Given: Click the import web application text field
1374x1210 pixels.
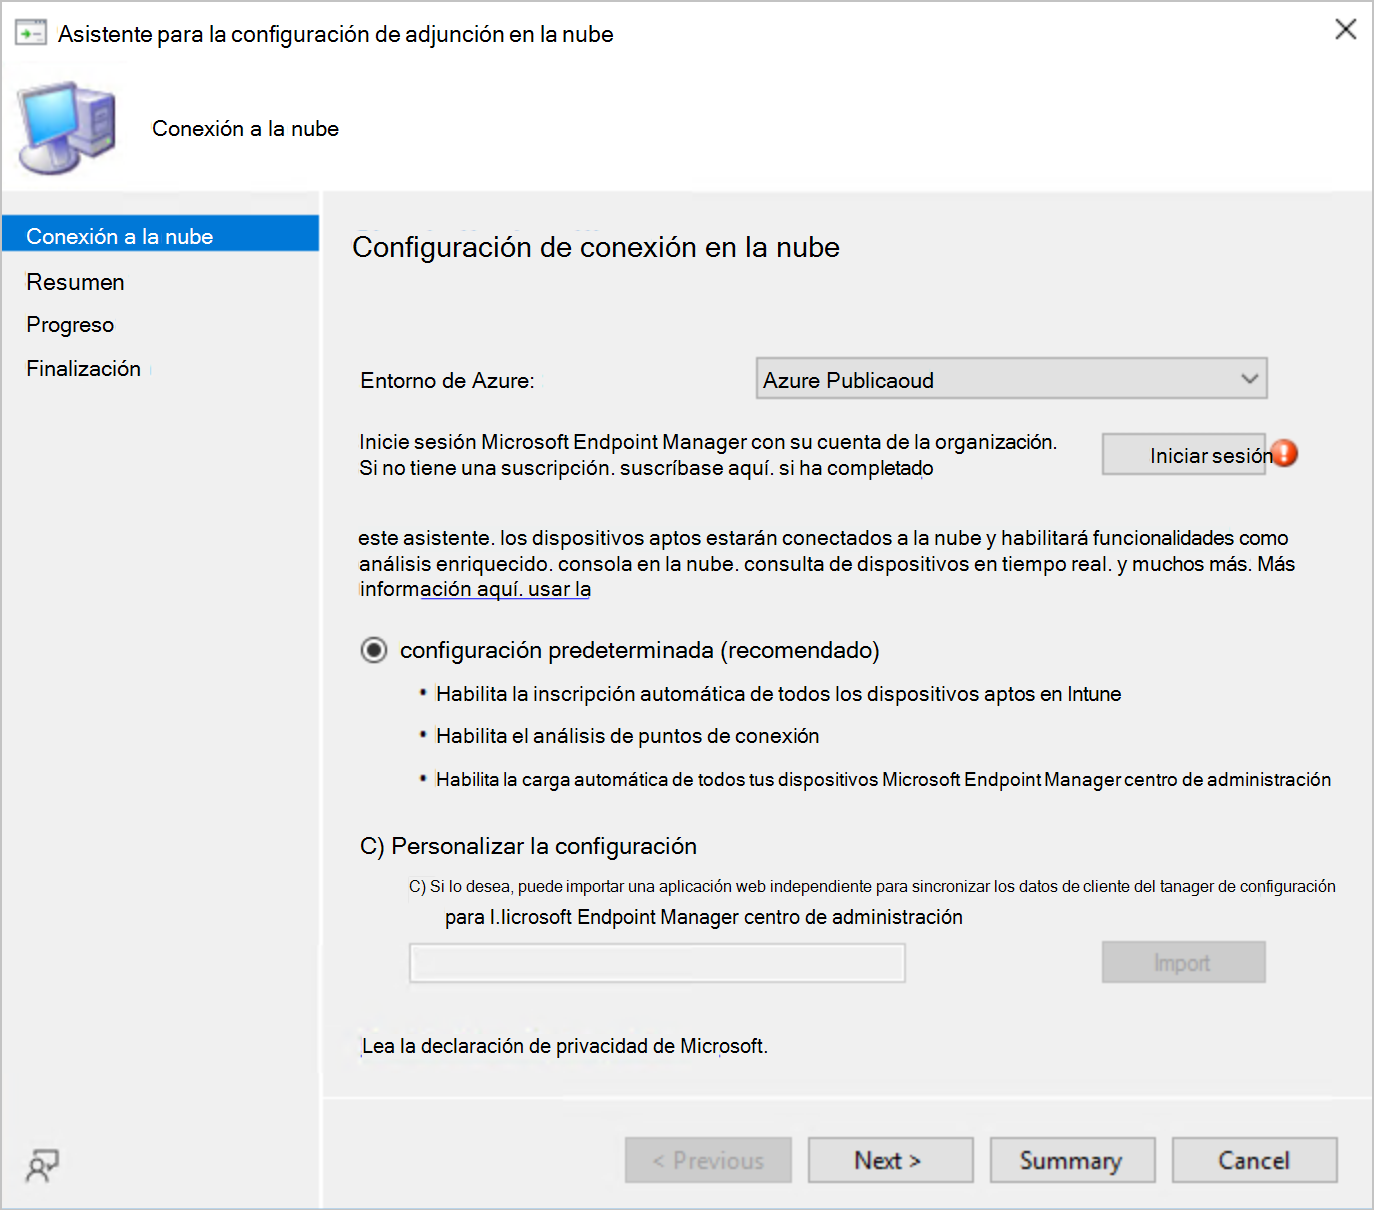Looking at the screenshot, I should click(x=656, y=962).
